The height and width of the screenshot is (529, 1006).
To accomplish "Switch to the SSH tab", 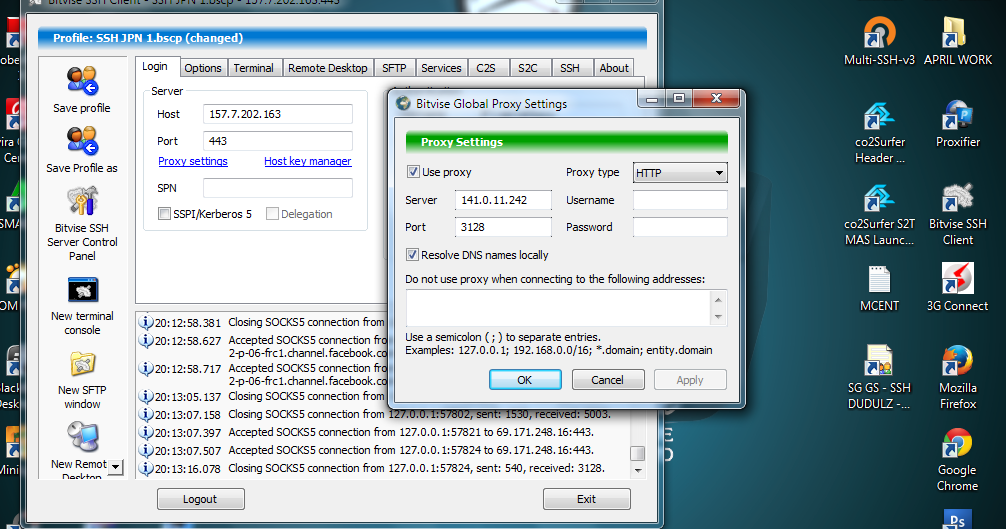I will pos(570,68).
